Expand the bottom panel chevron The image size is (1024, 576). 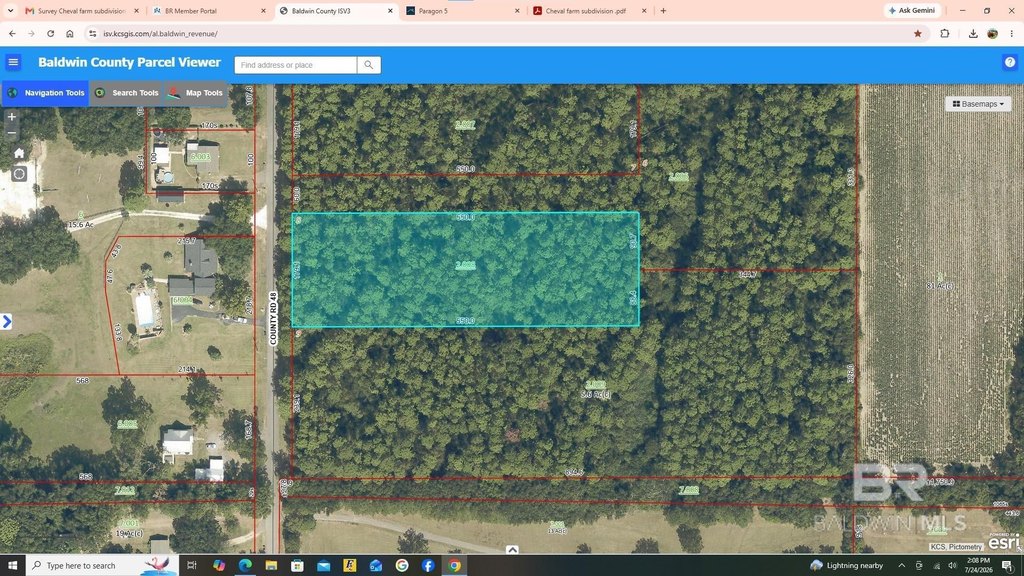pyautogui.click(x=512, y=550)
